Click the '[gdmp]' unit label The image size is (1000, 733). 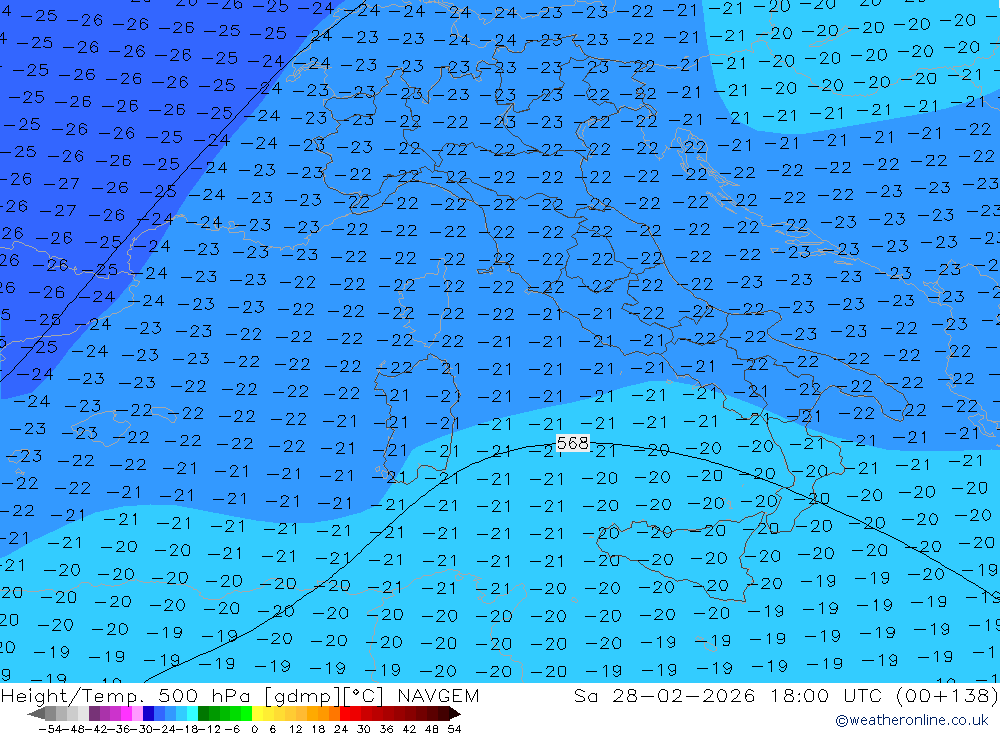[x=303, y=696]
